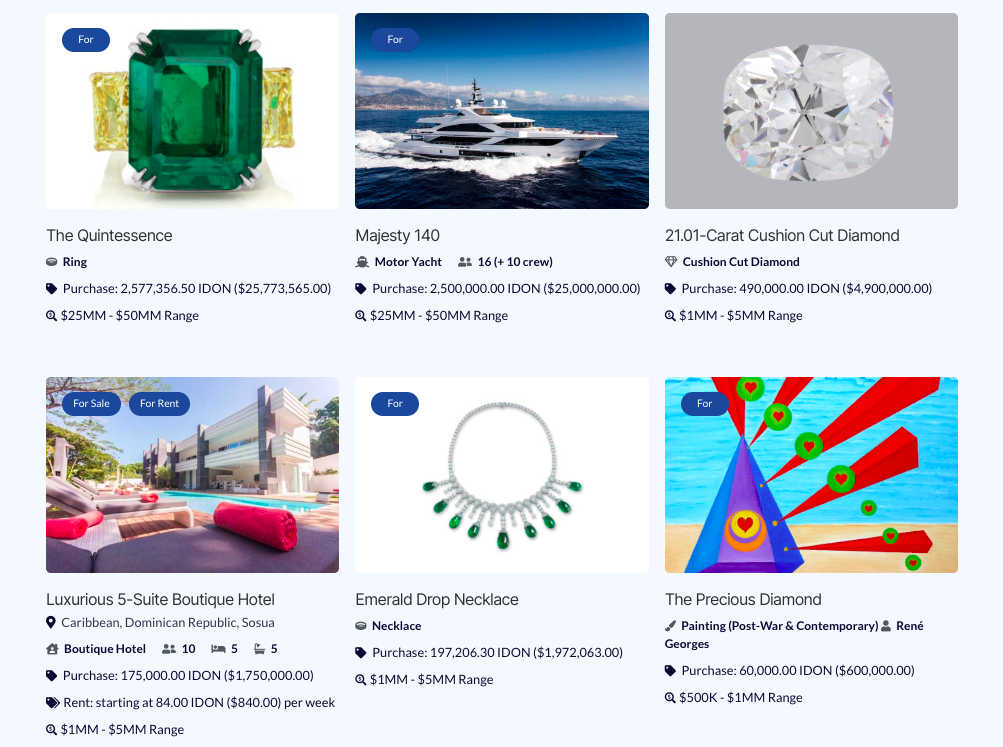The height and width of the screenshot is (747, 1003).
Task: Select The Precious Diamond painting image
Action: [x=811, y=475]
